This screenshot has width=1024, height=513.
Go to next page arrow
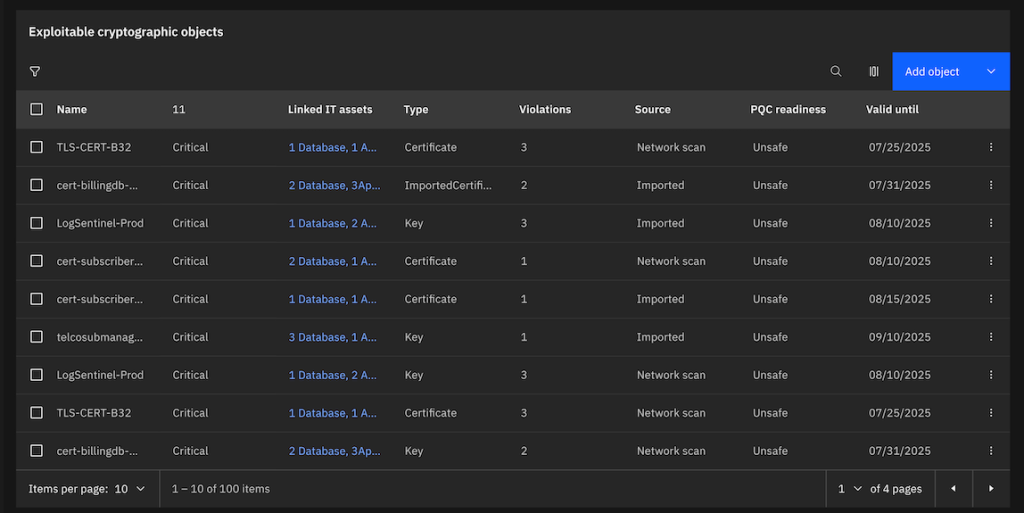point(991,488)
